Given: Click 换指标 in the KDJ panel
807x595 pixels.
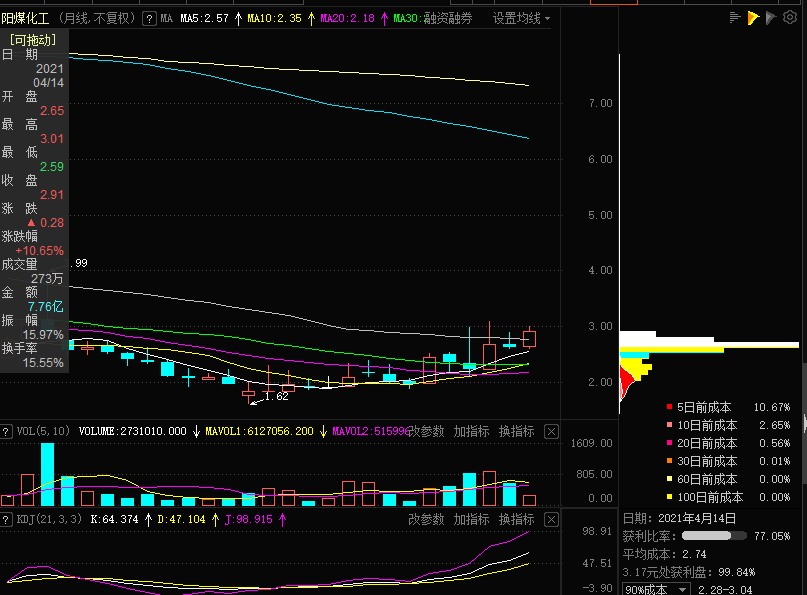Looking at the screenshot, I should pyautogui.click(x=516, y=519).
